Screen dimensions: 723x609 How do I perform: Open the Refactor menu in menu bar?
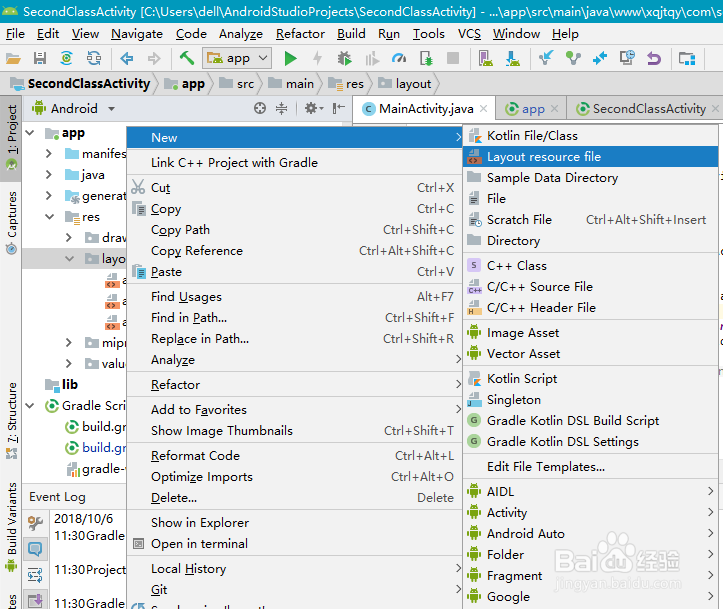[300, 34]
